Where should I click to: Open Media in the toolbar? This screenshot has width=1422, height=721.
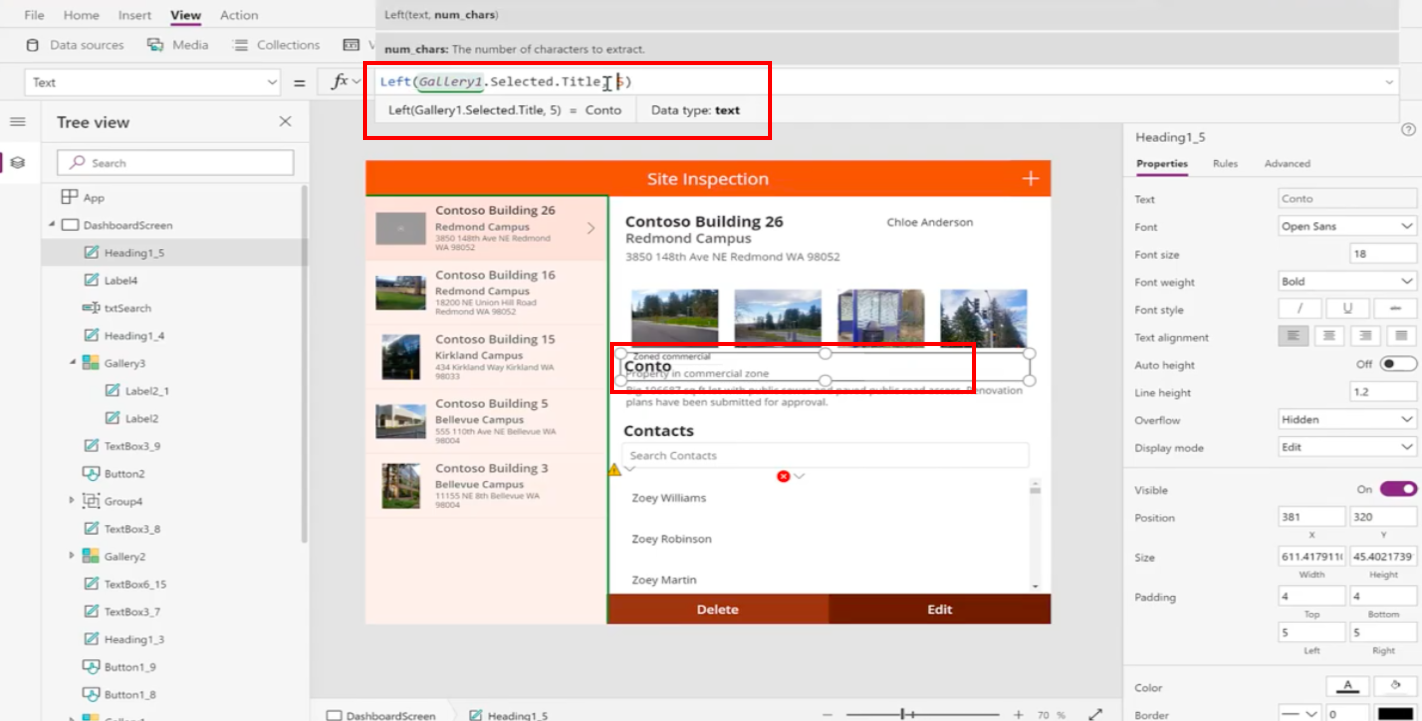[178, 44]
